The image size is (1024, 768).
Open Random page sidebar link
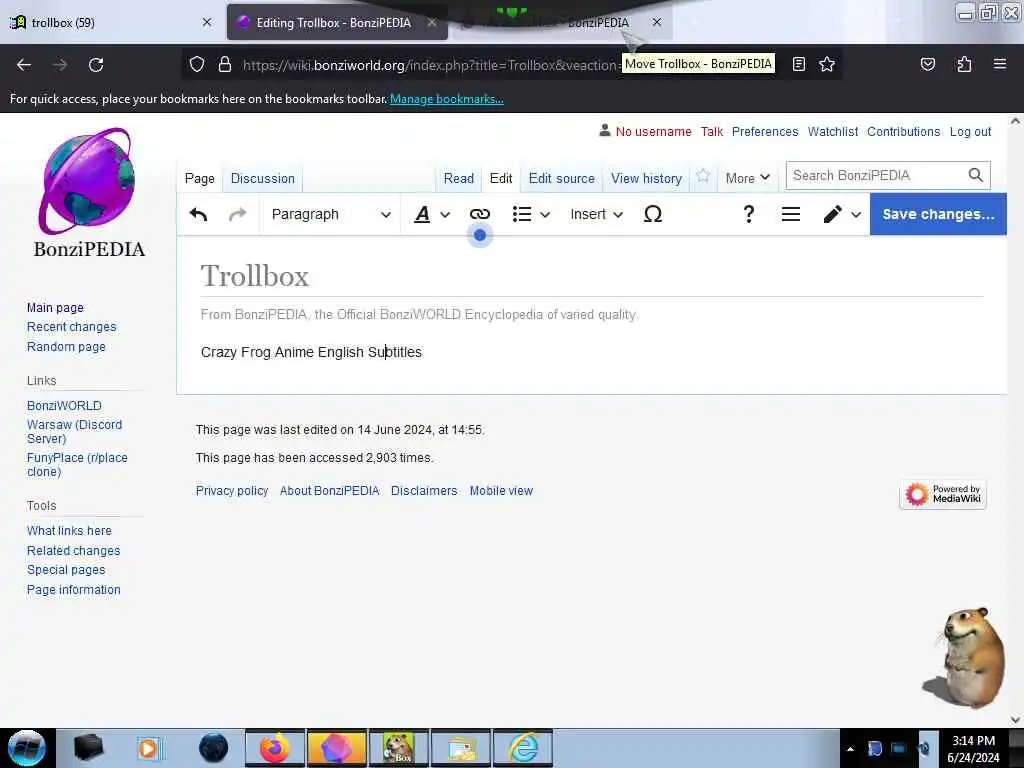tap(66, 347)
